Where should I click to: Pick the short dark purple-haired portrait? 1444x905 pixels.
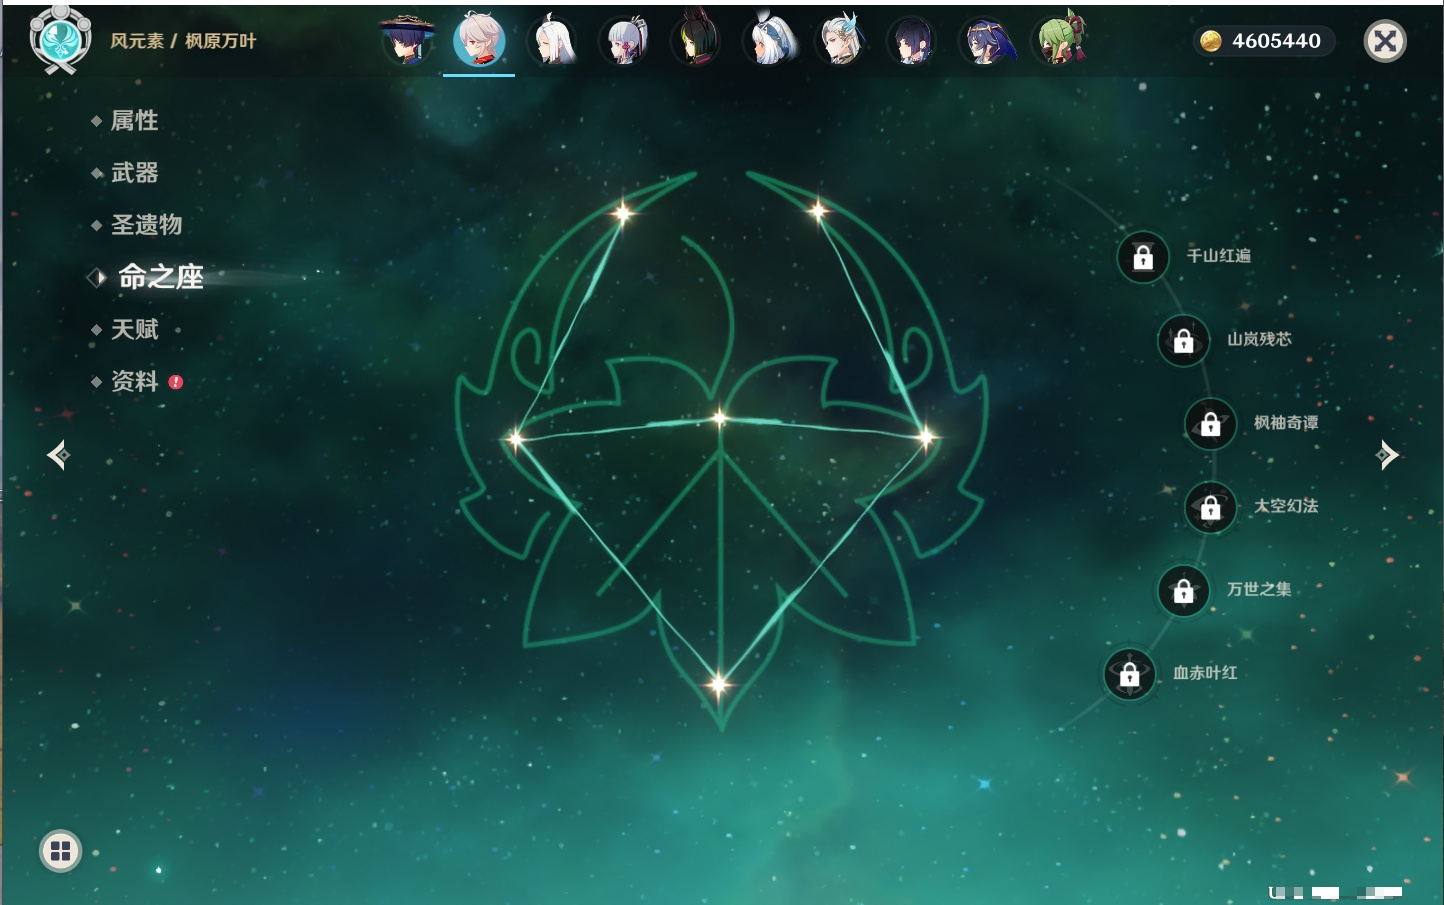click(912, 41)
